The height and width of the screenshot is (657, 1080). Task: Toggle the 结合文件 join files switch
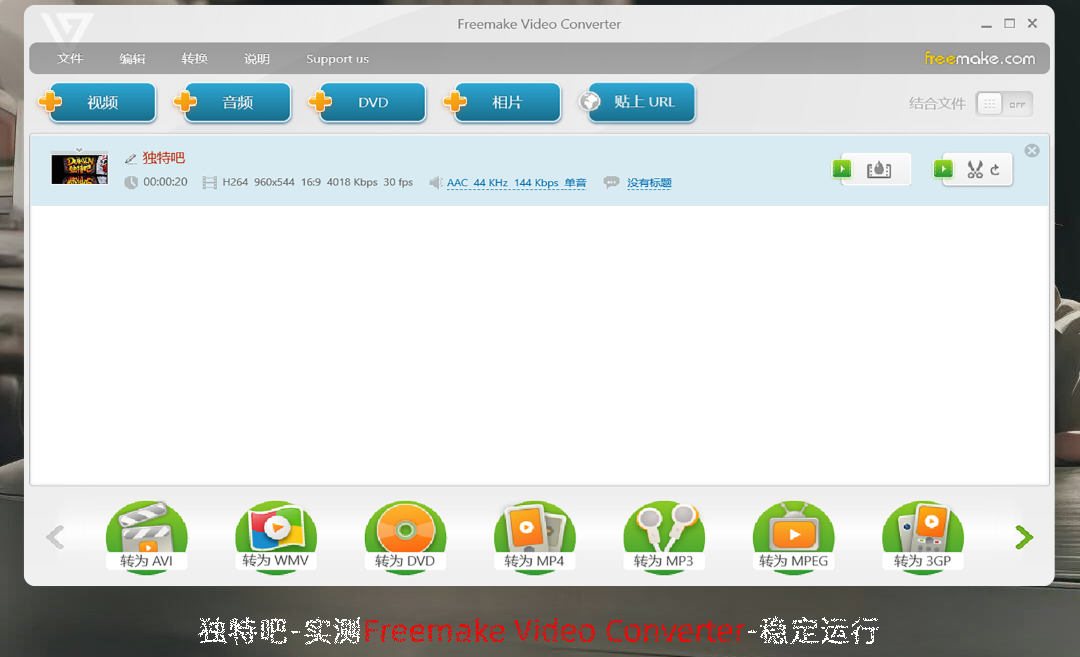click(x=1003, y=104)
